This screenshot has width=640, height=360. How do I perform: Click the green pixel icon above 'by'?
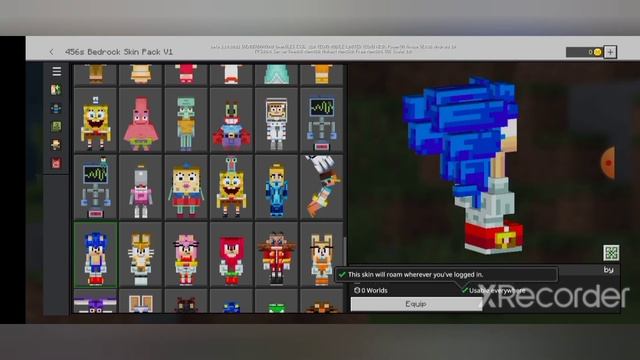[x=611, y=253]
